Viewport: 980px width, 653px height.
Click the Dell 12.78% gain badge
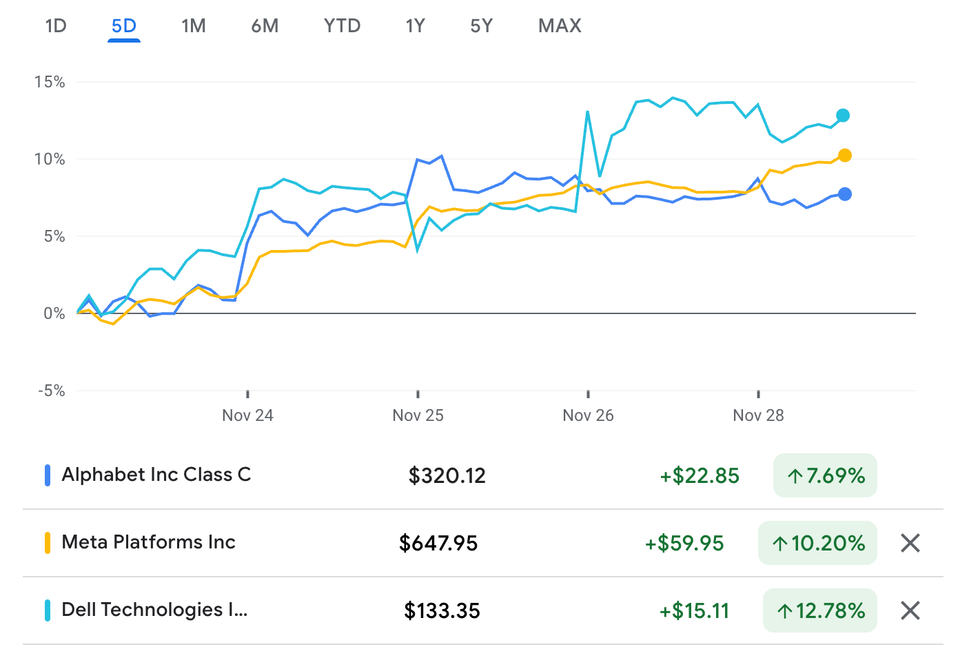click(820, 610)
